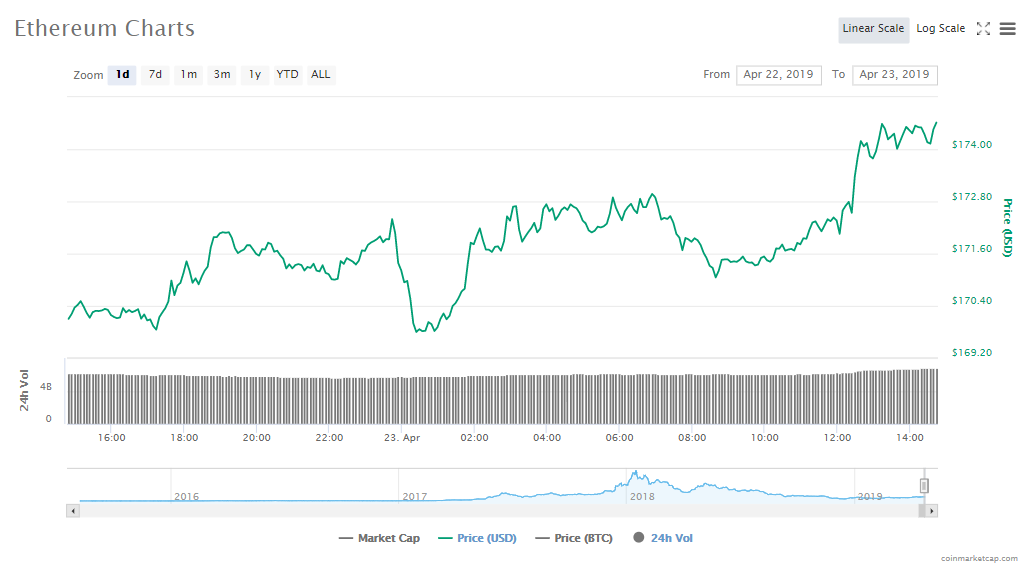Click the To date field
Image resolution: width=1033 pixels, height=578 pixels.
(894, 75)
